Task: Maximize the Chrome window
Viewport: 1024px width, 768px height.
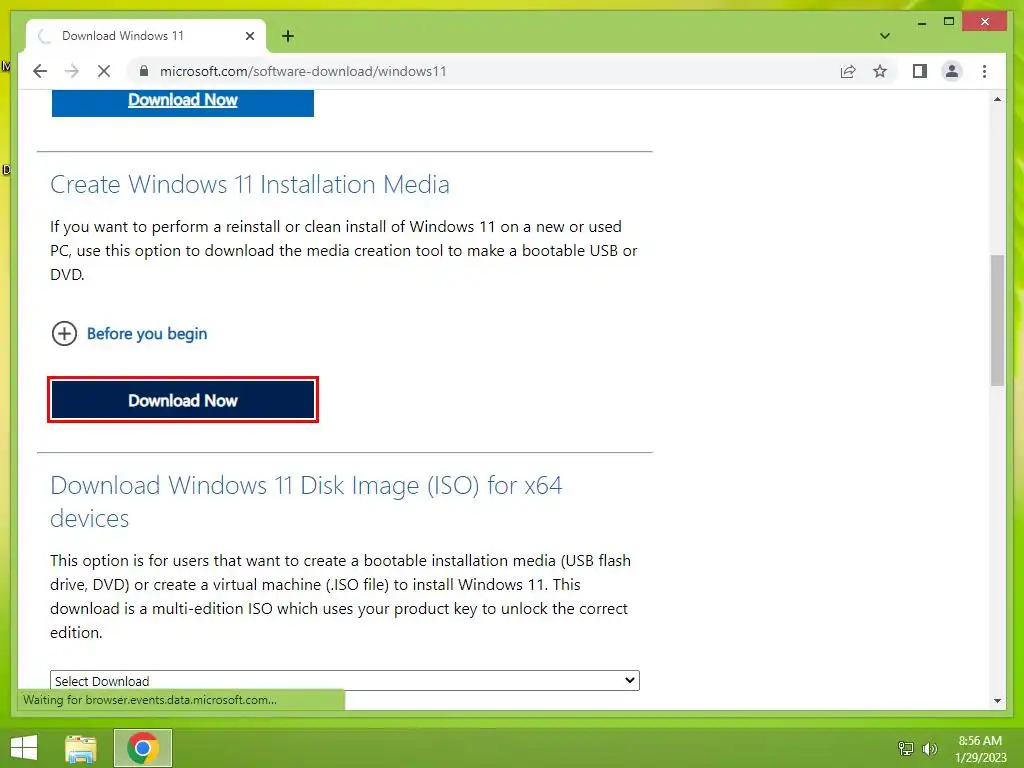Action: click(x=949, y=22)
